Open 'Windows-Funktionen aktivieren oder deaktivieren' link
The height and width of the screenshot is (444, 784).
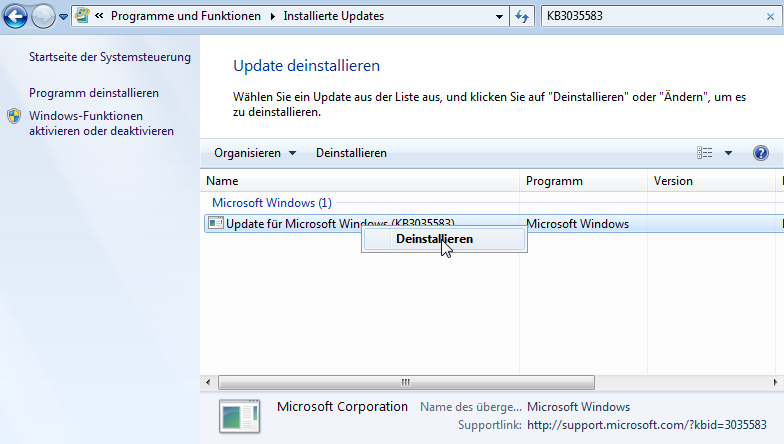tap(101, 124)
